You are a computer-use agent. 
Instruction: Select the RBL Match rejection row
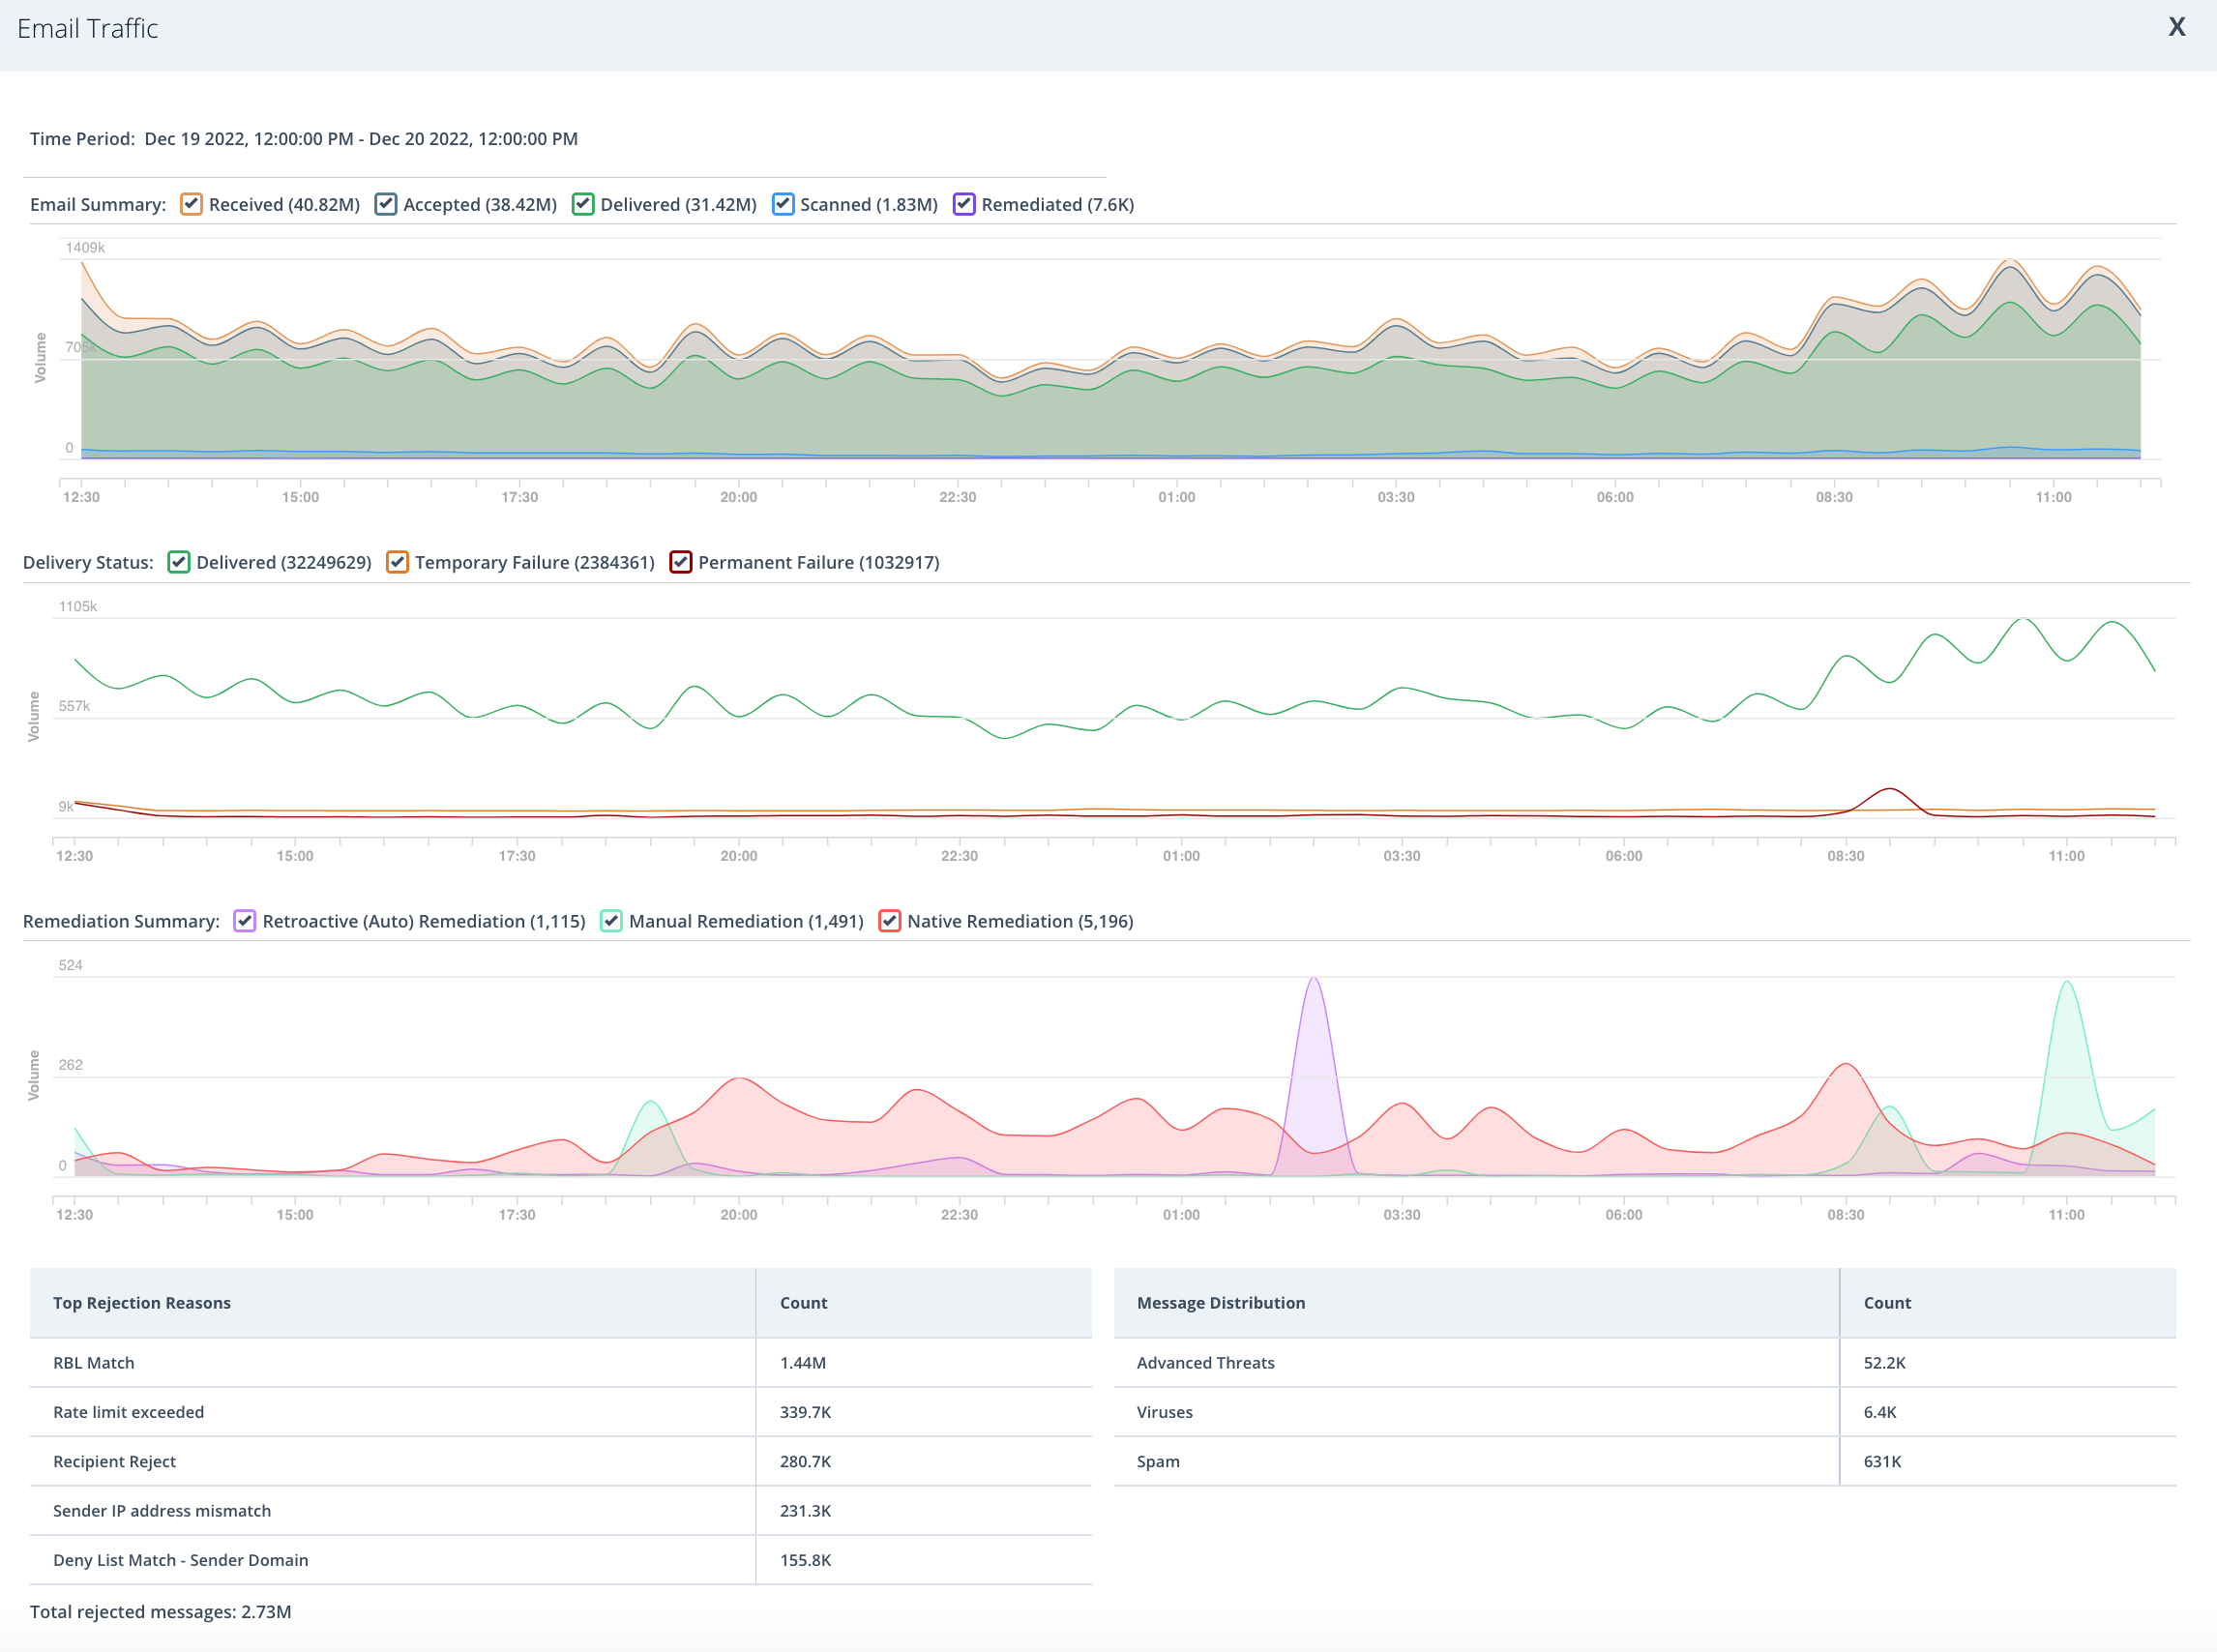[x=561, y=1363]
